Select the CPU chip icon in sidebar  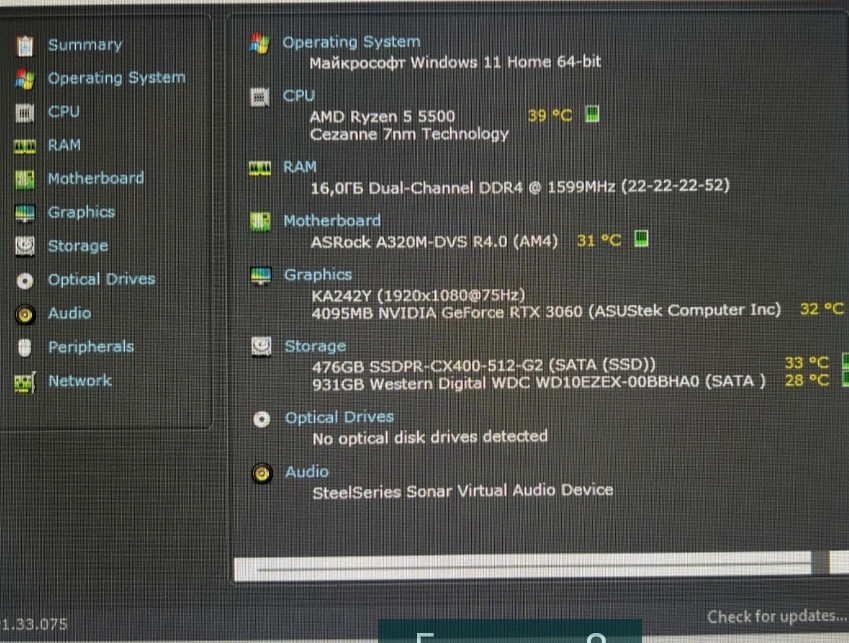pyautogui.click(x=26, y=112)
